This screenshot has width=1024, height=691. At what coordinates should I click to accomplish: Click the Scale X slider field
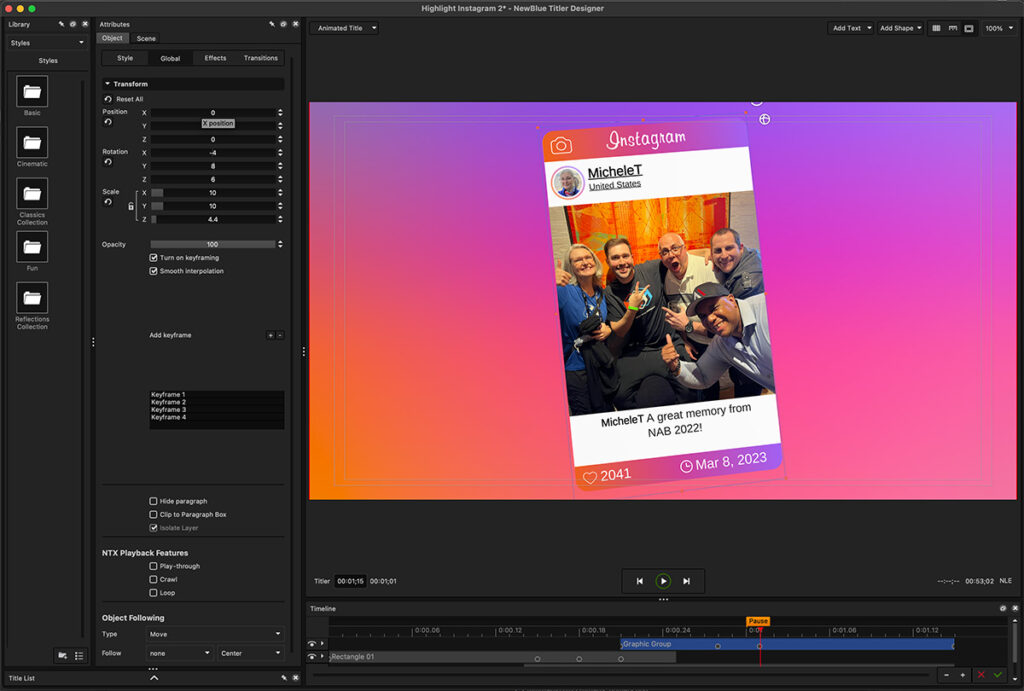tap(213, 193)
